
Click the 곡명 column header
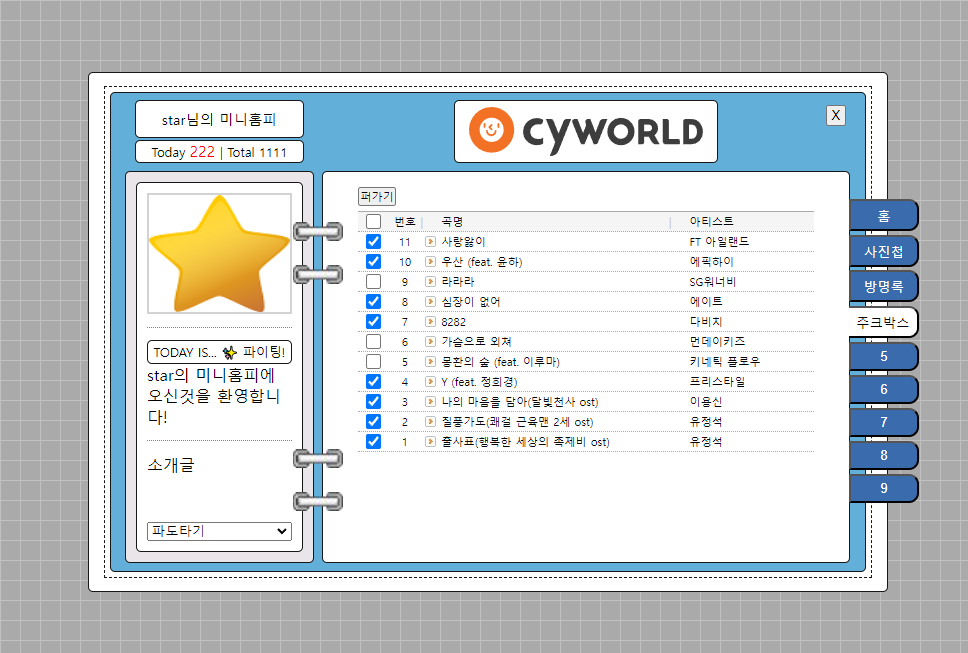(452, 222)
